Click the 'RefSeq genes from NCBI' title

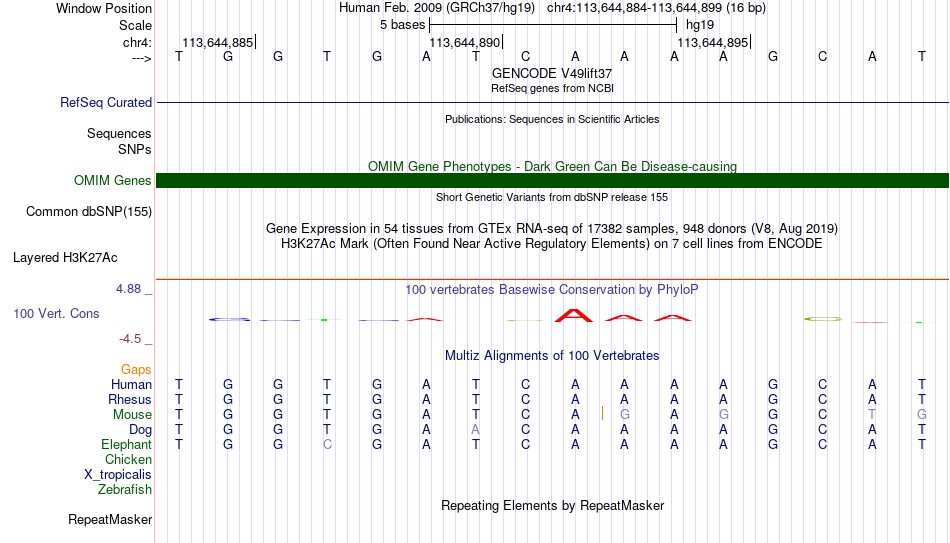pos(552,88)
